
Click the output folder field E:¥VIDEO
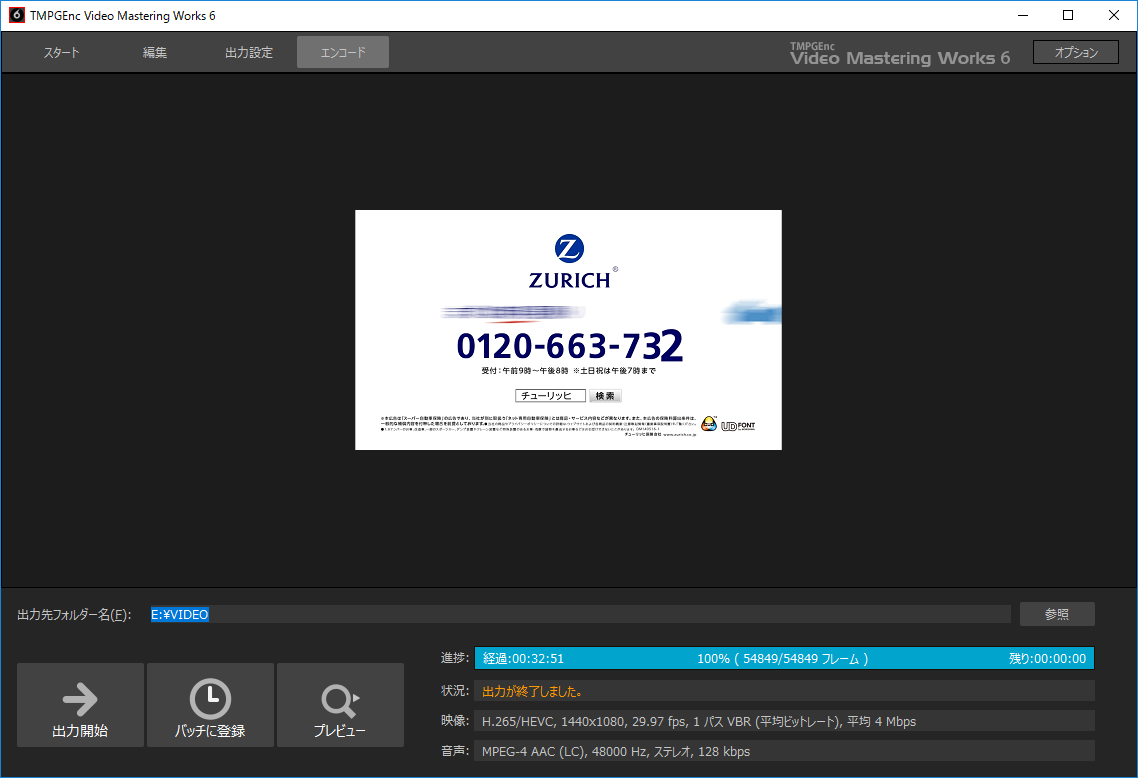580,614
